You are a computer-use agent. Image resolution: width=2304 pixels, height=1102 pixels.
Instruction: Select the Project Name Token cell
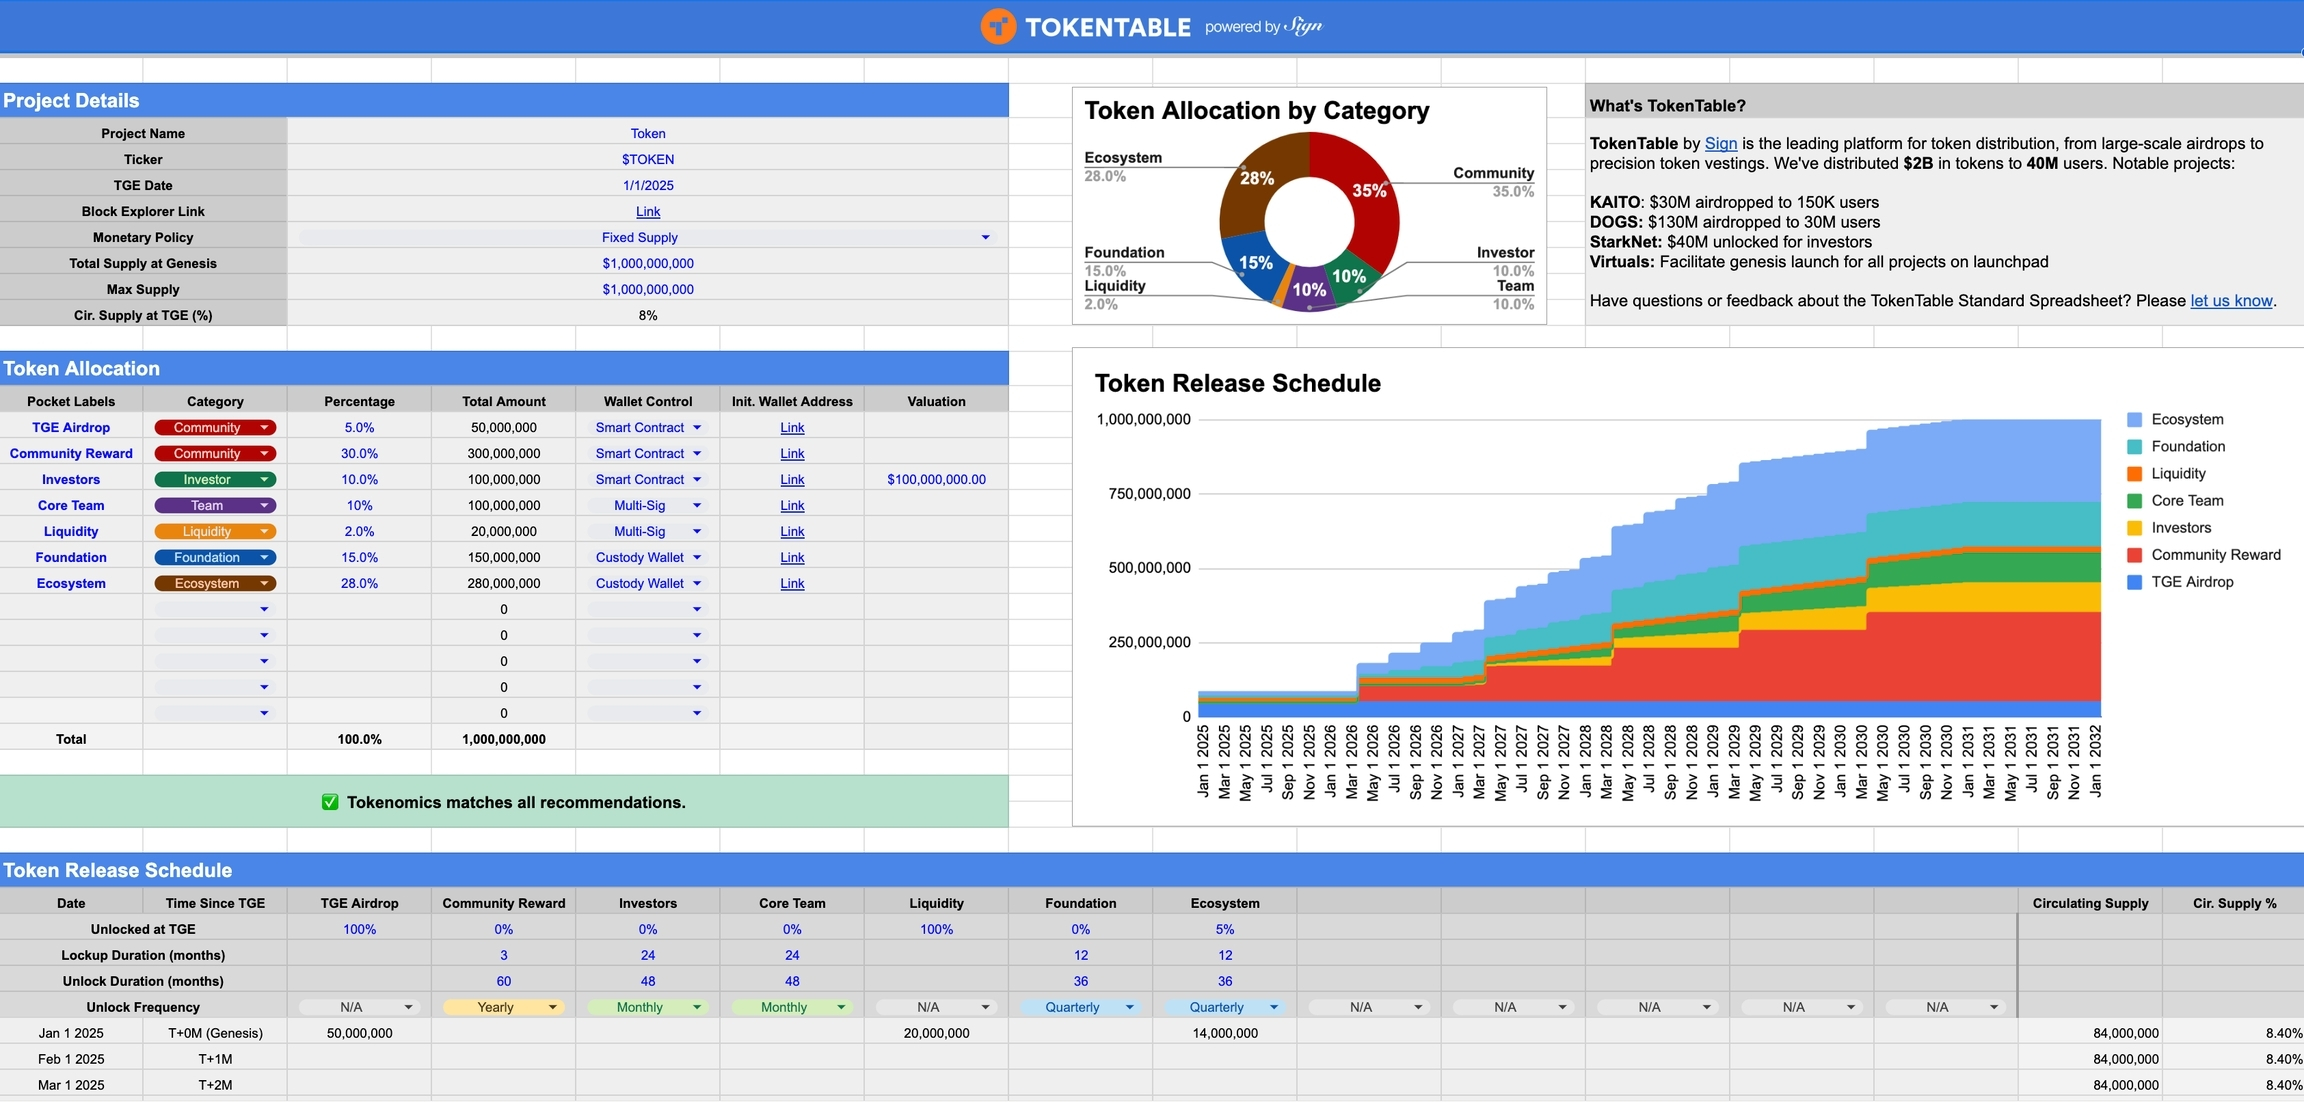pyautogui.click(x=648, y=133)
